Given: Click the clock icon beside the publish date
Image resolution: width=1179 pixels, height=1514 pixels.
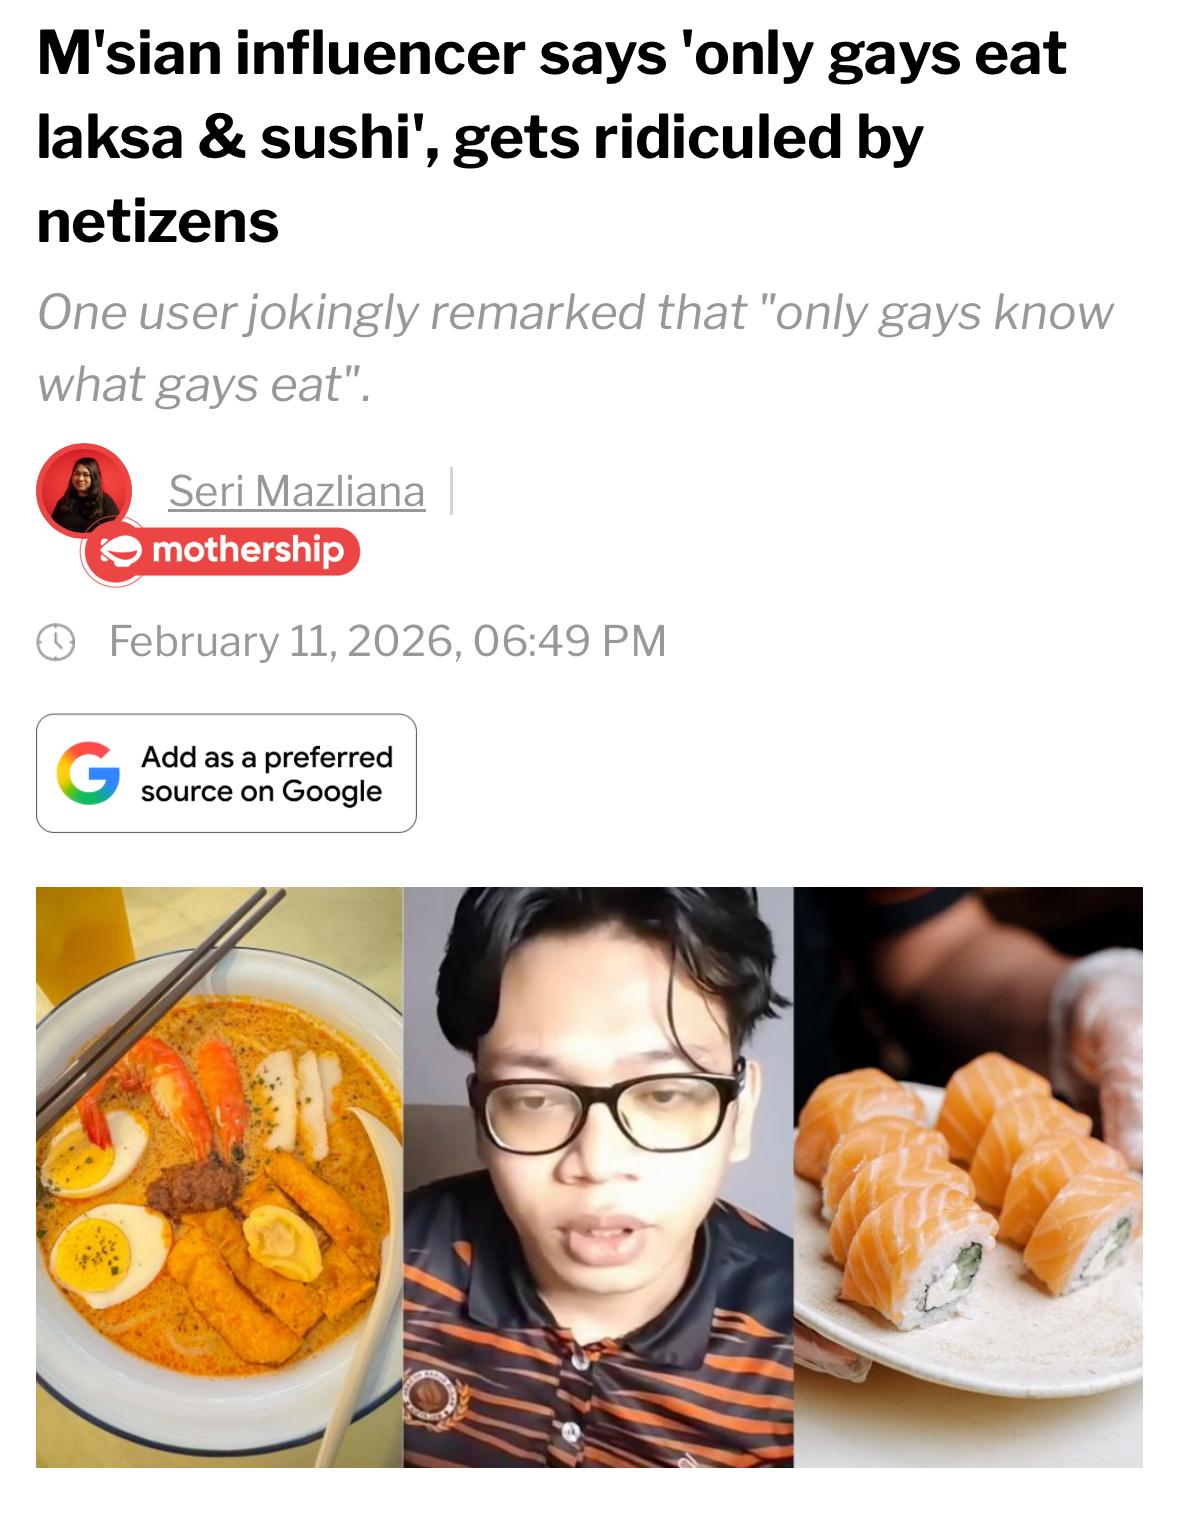Looking at the screenshot, I should (x=56, y=642).
